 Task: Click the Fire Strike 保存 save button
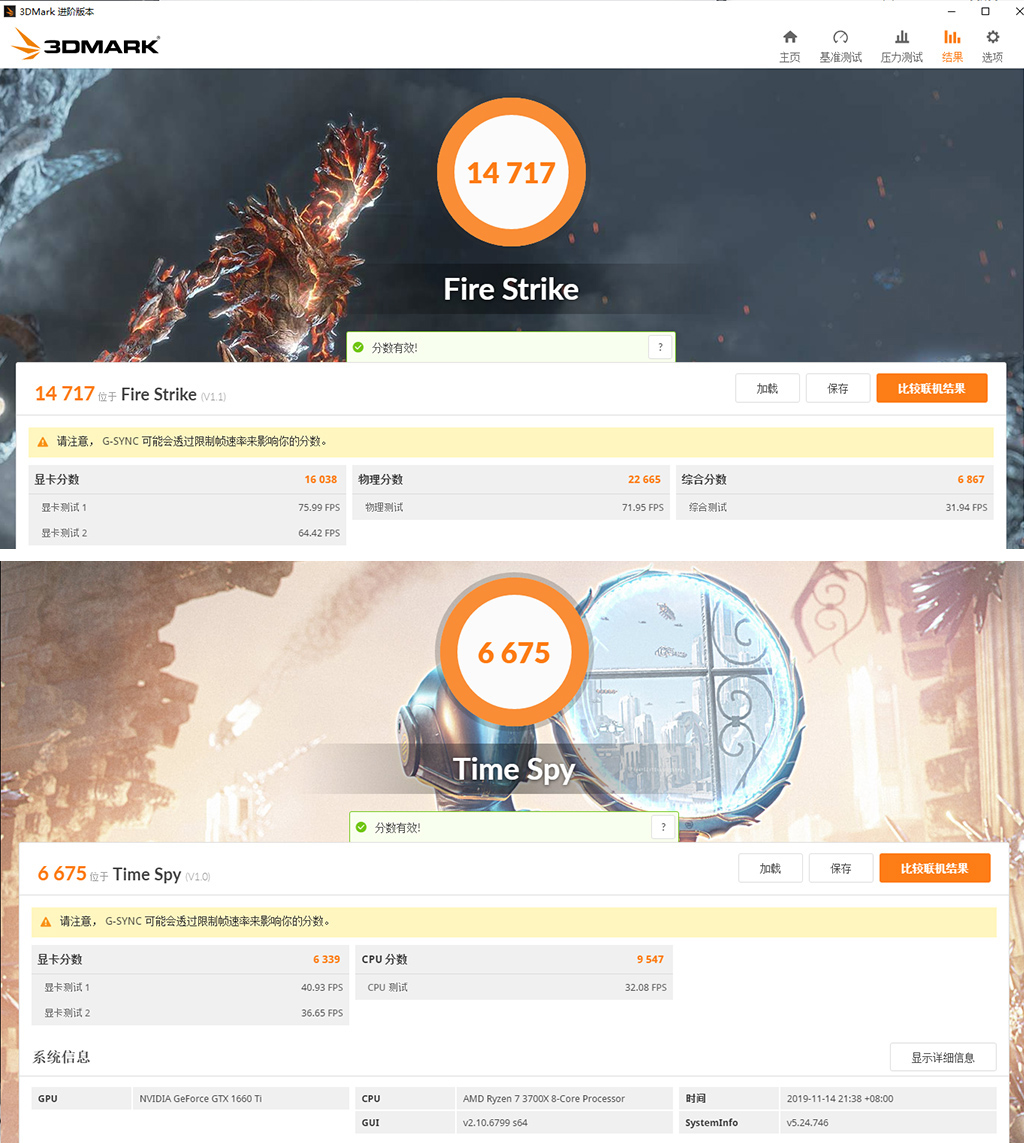pos(838,389)
